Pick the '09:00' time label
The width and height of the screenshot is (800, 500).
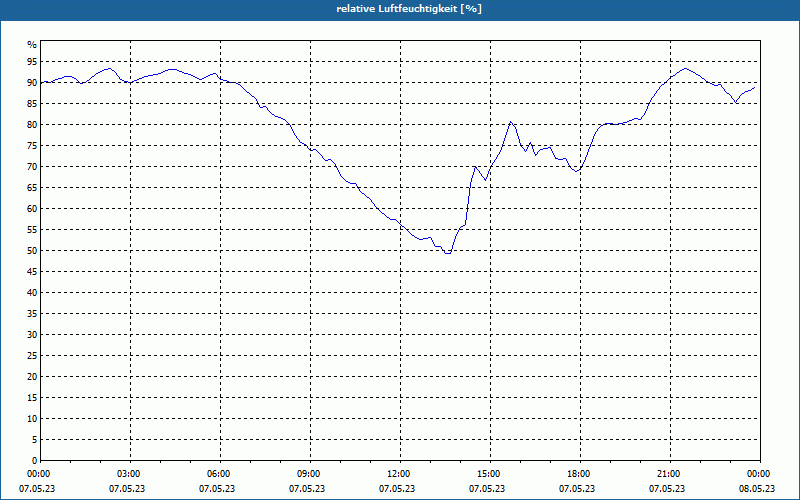(310, 474)
